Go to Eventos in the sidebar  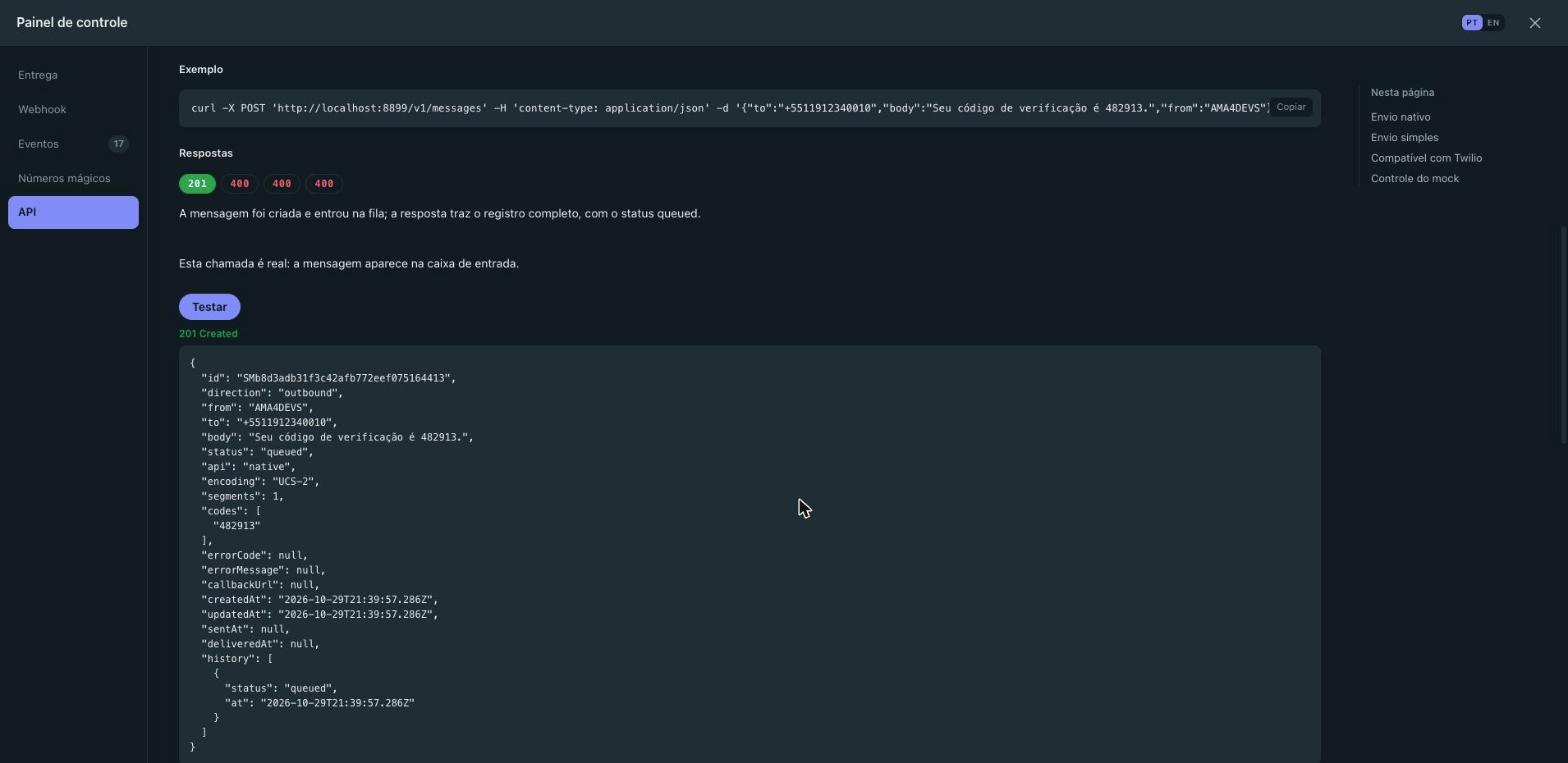(x=73, y=144)
